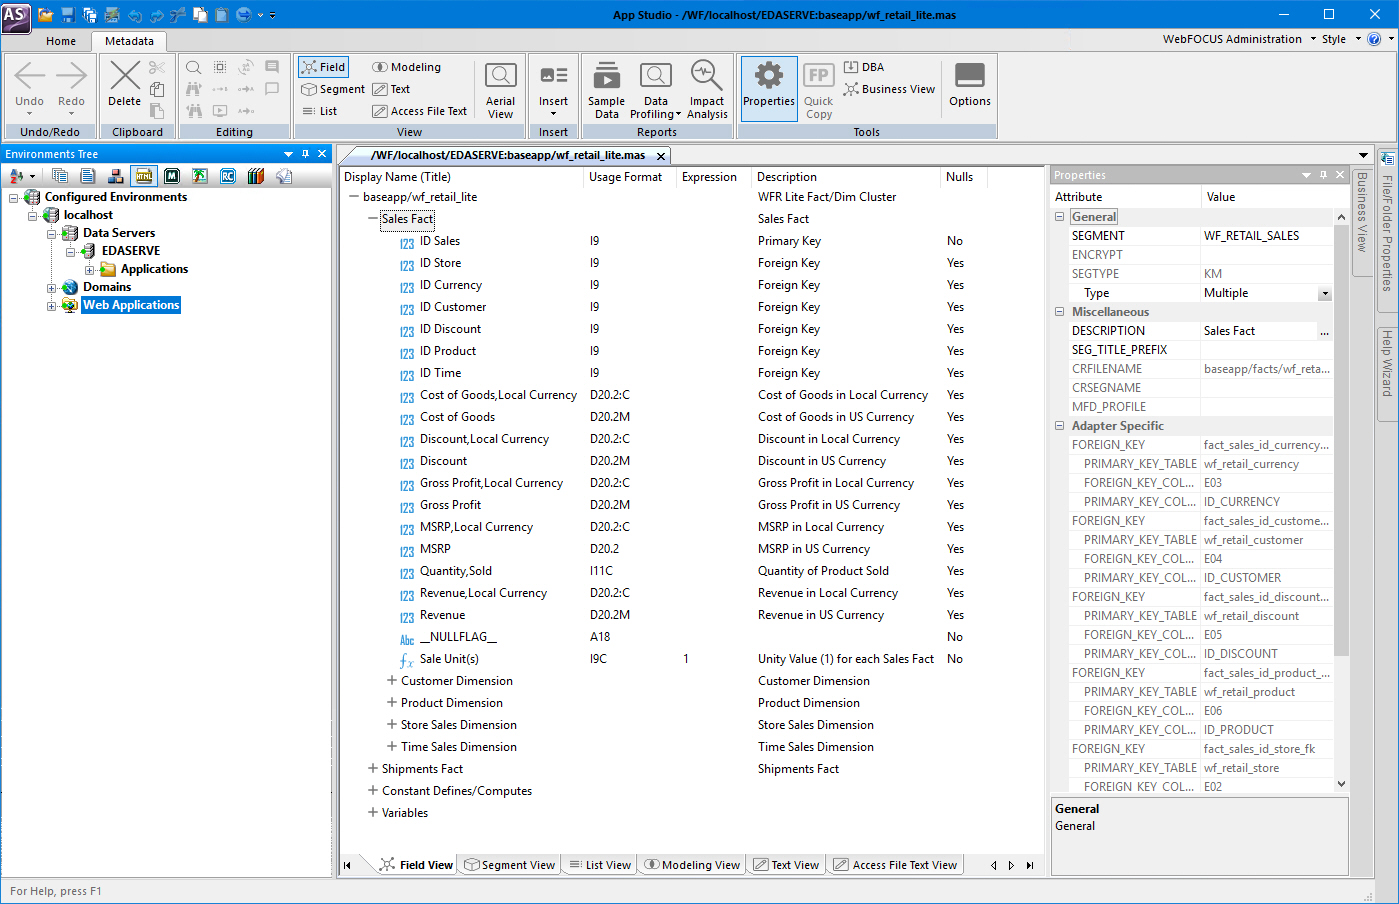Viewport: 1399px width, 904px height.
Task: Select Web Applications in Environments Tree
Action: tap(131, 305)
